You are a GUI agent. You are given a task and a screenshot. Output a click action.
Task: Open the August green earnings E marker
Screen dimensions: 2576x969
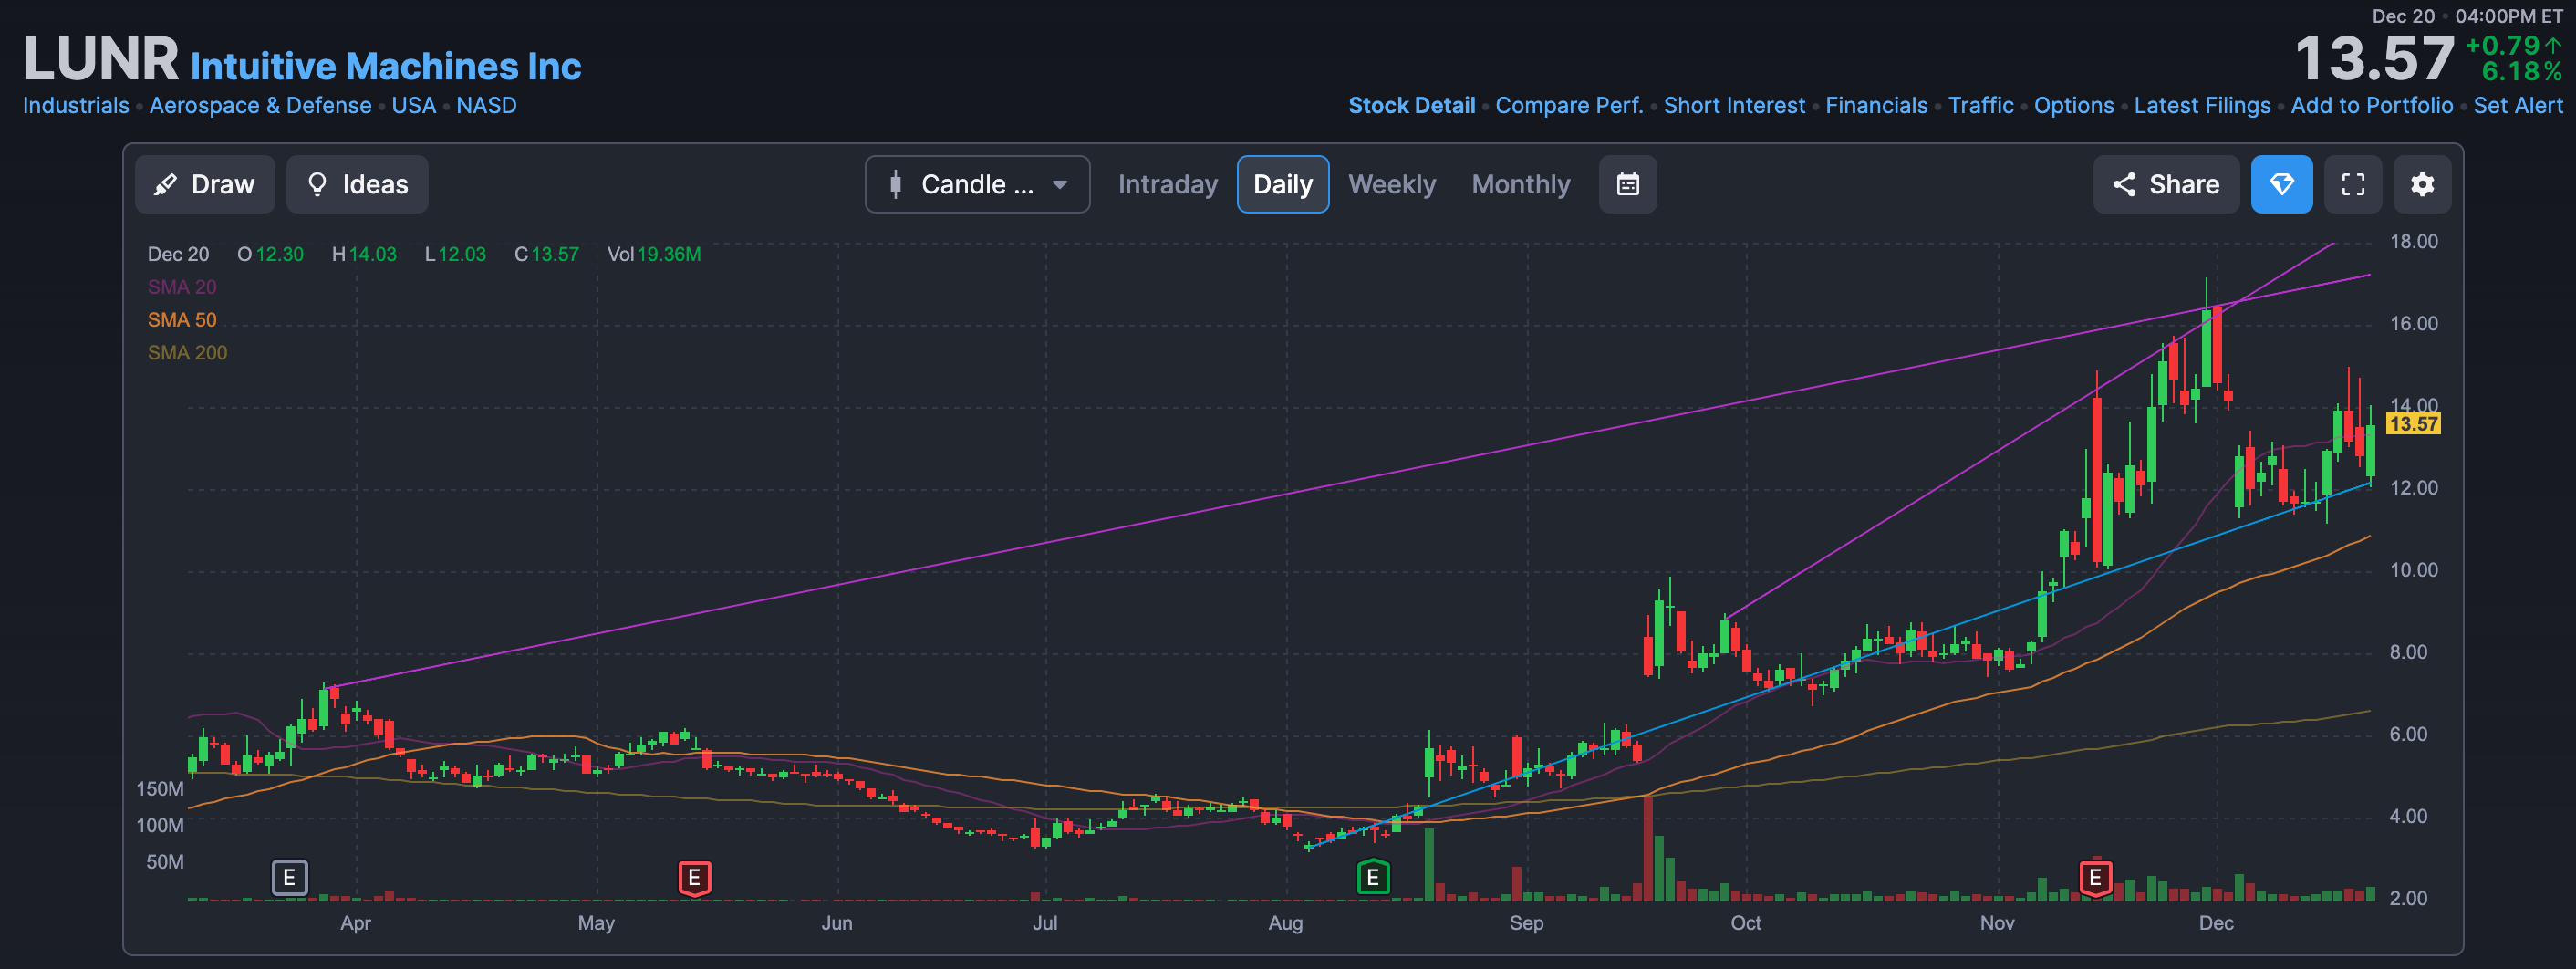coord(1372,877)
